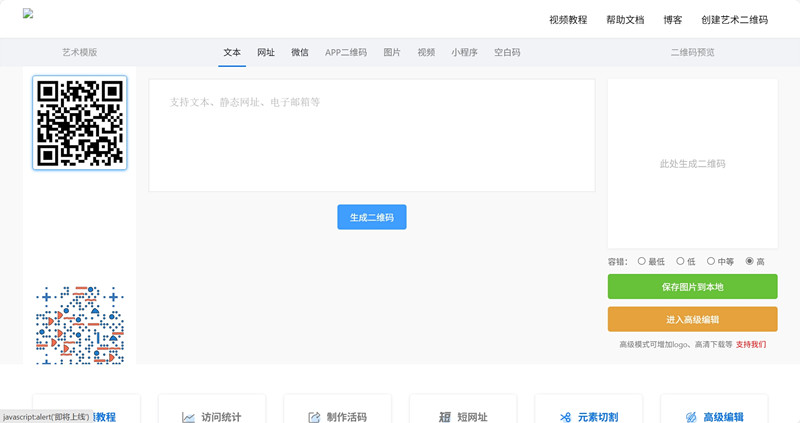Viewport: 800px width, 423px height.
Task: Open the 制作活码 card label
Action: [346, 417]
